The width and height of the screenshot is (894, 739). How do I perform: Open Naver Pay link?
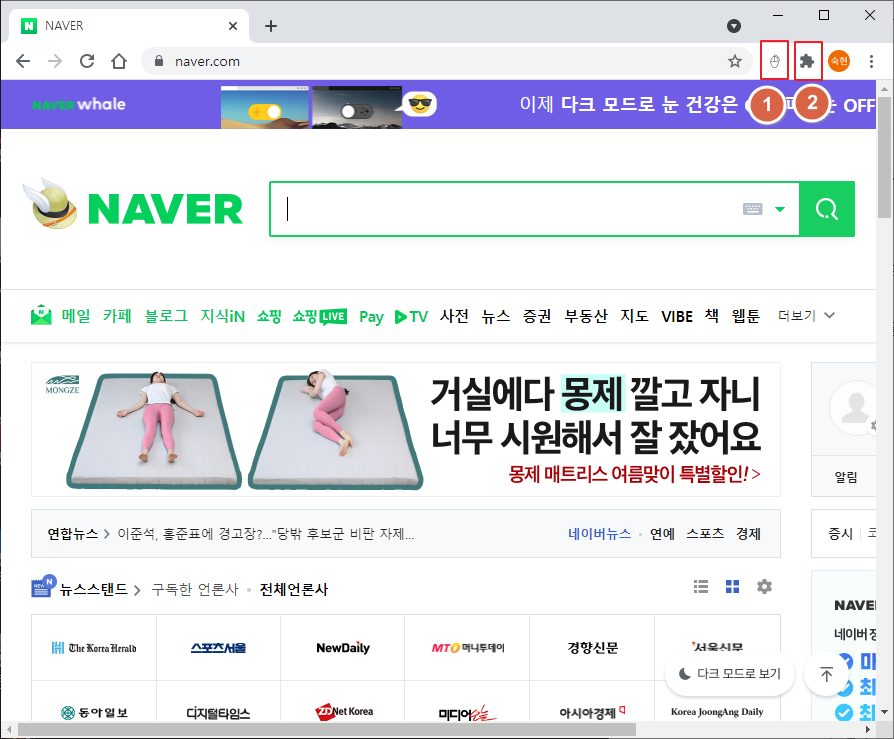pyautogui.click(x=371, y=317)
